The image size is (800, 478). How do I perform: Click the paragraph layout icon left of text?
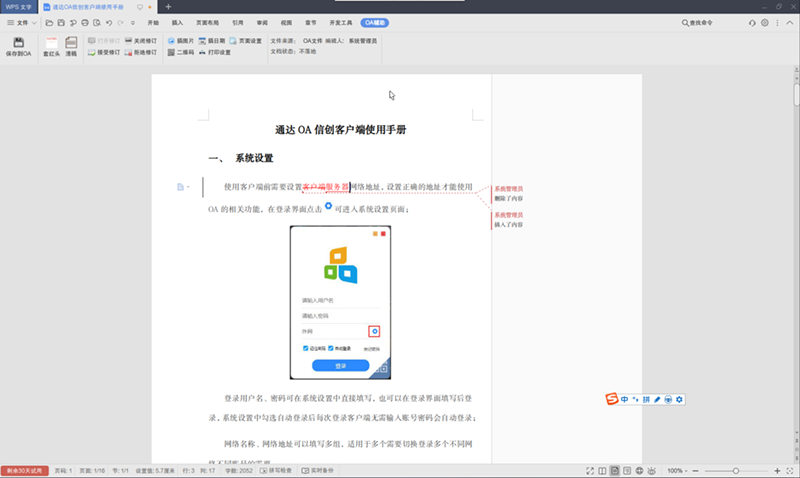(180, 187)
